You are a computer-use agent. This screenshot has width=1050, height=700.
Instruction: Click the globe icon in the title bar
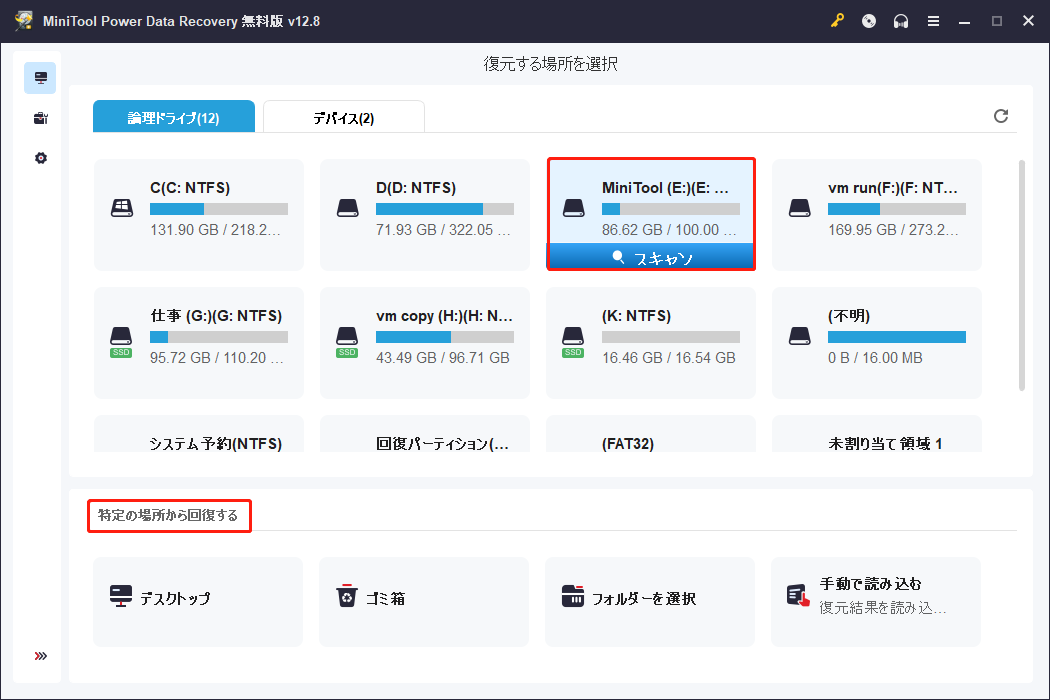click(868, 20)
